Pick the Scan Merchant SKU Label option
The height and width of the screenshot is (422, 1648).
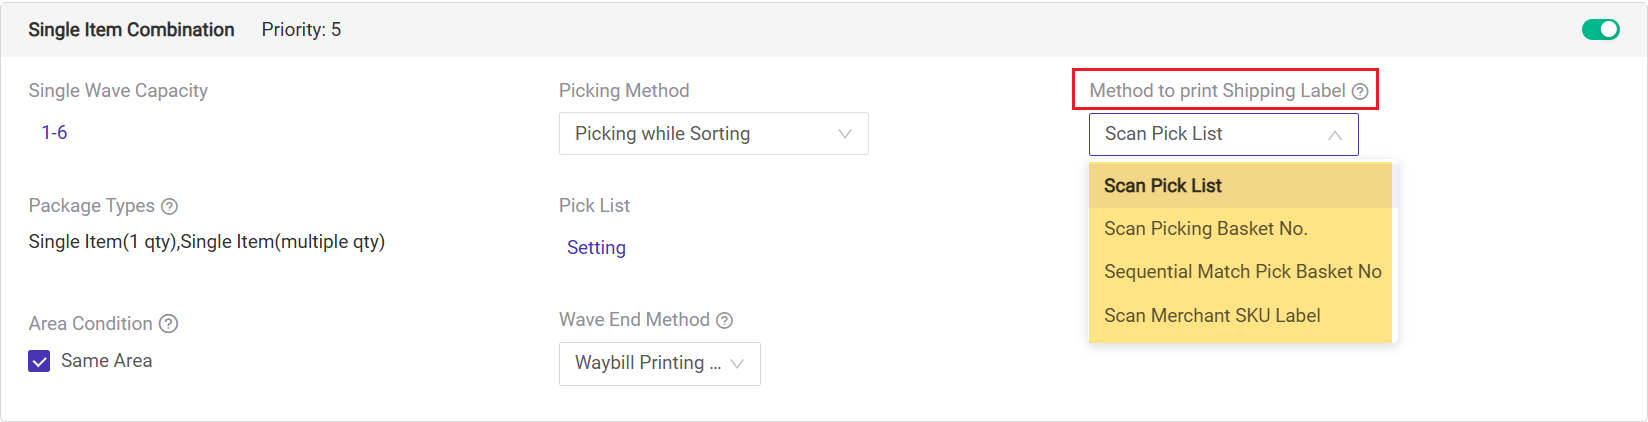click(1212, 316)
